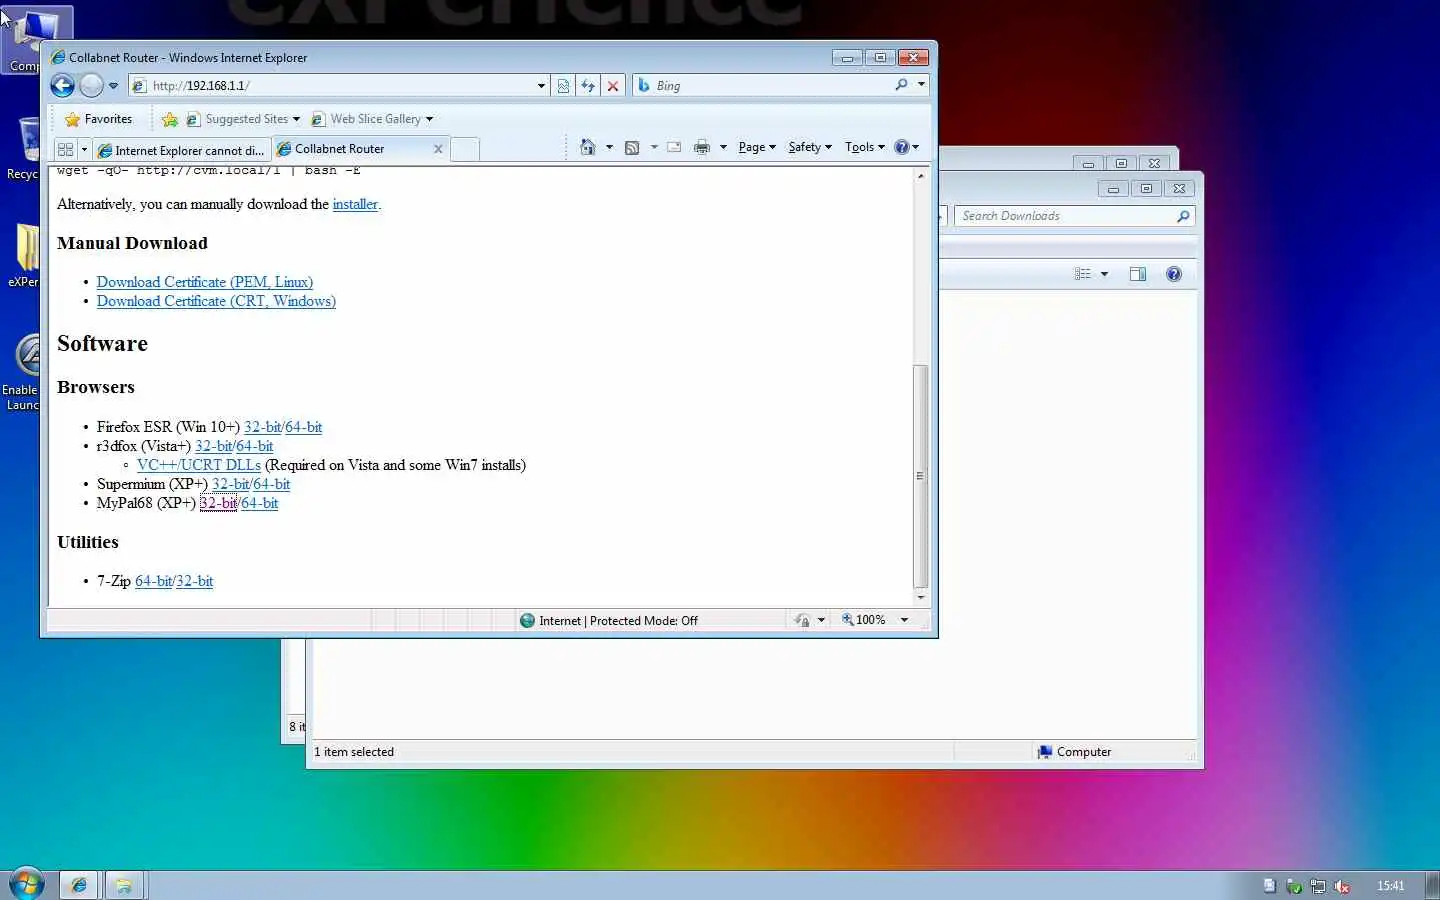Click magnifier in Search Downloads box

pos(1184,216)
